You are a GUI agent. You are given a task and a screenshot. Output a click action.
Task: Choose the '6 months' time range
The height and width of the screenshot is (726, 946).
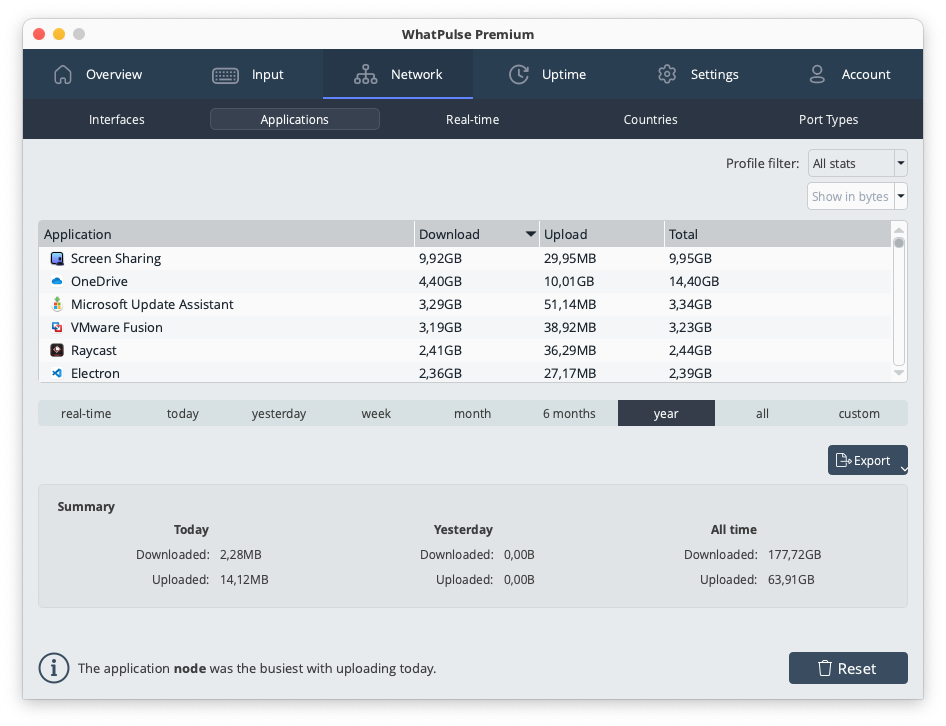tap(569, 414)
